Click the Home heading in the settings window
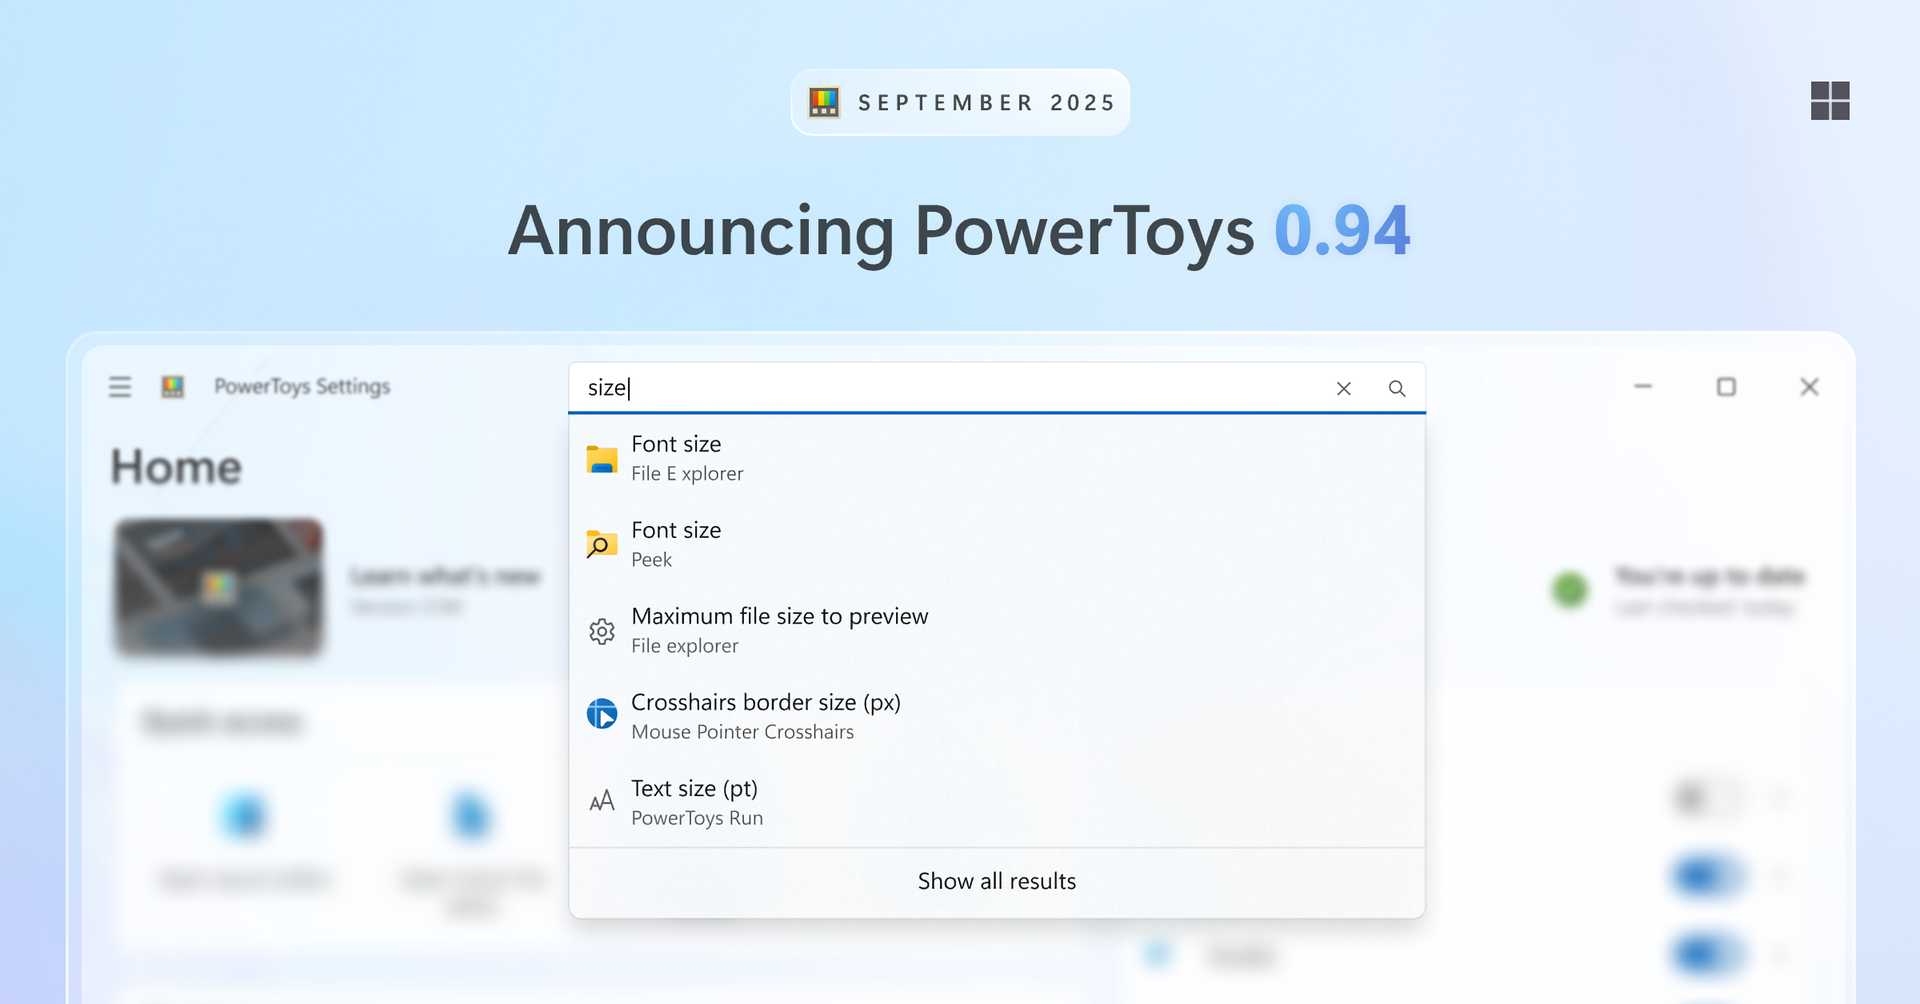The image size is (1920, 1004). coord(176,466)
